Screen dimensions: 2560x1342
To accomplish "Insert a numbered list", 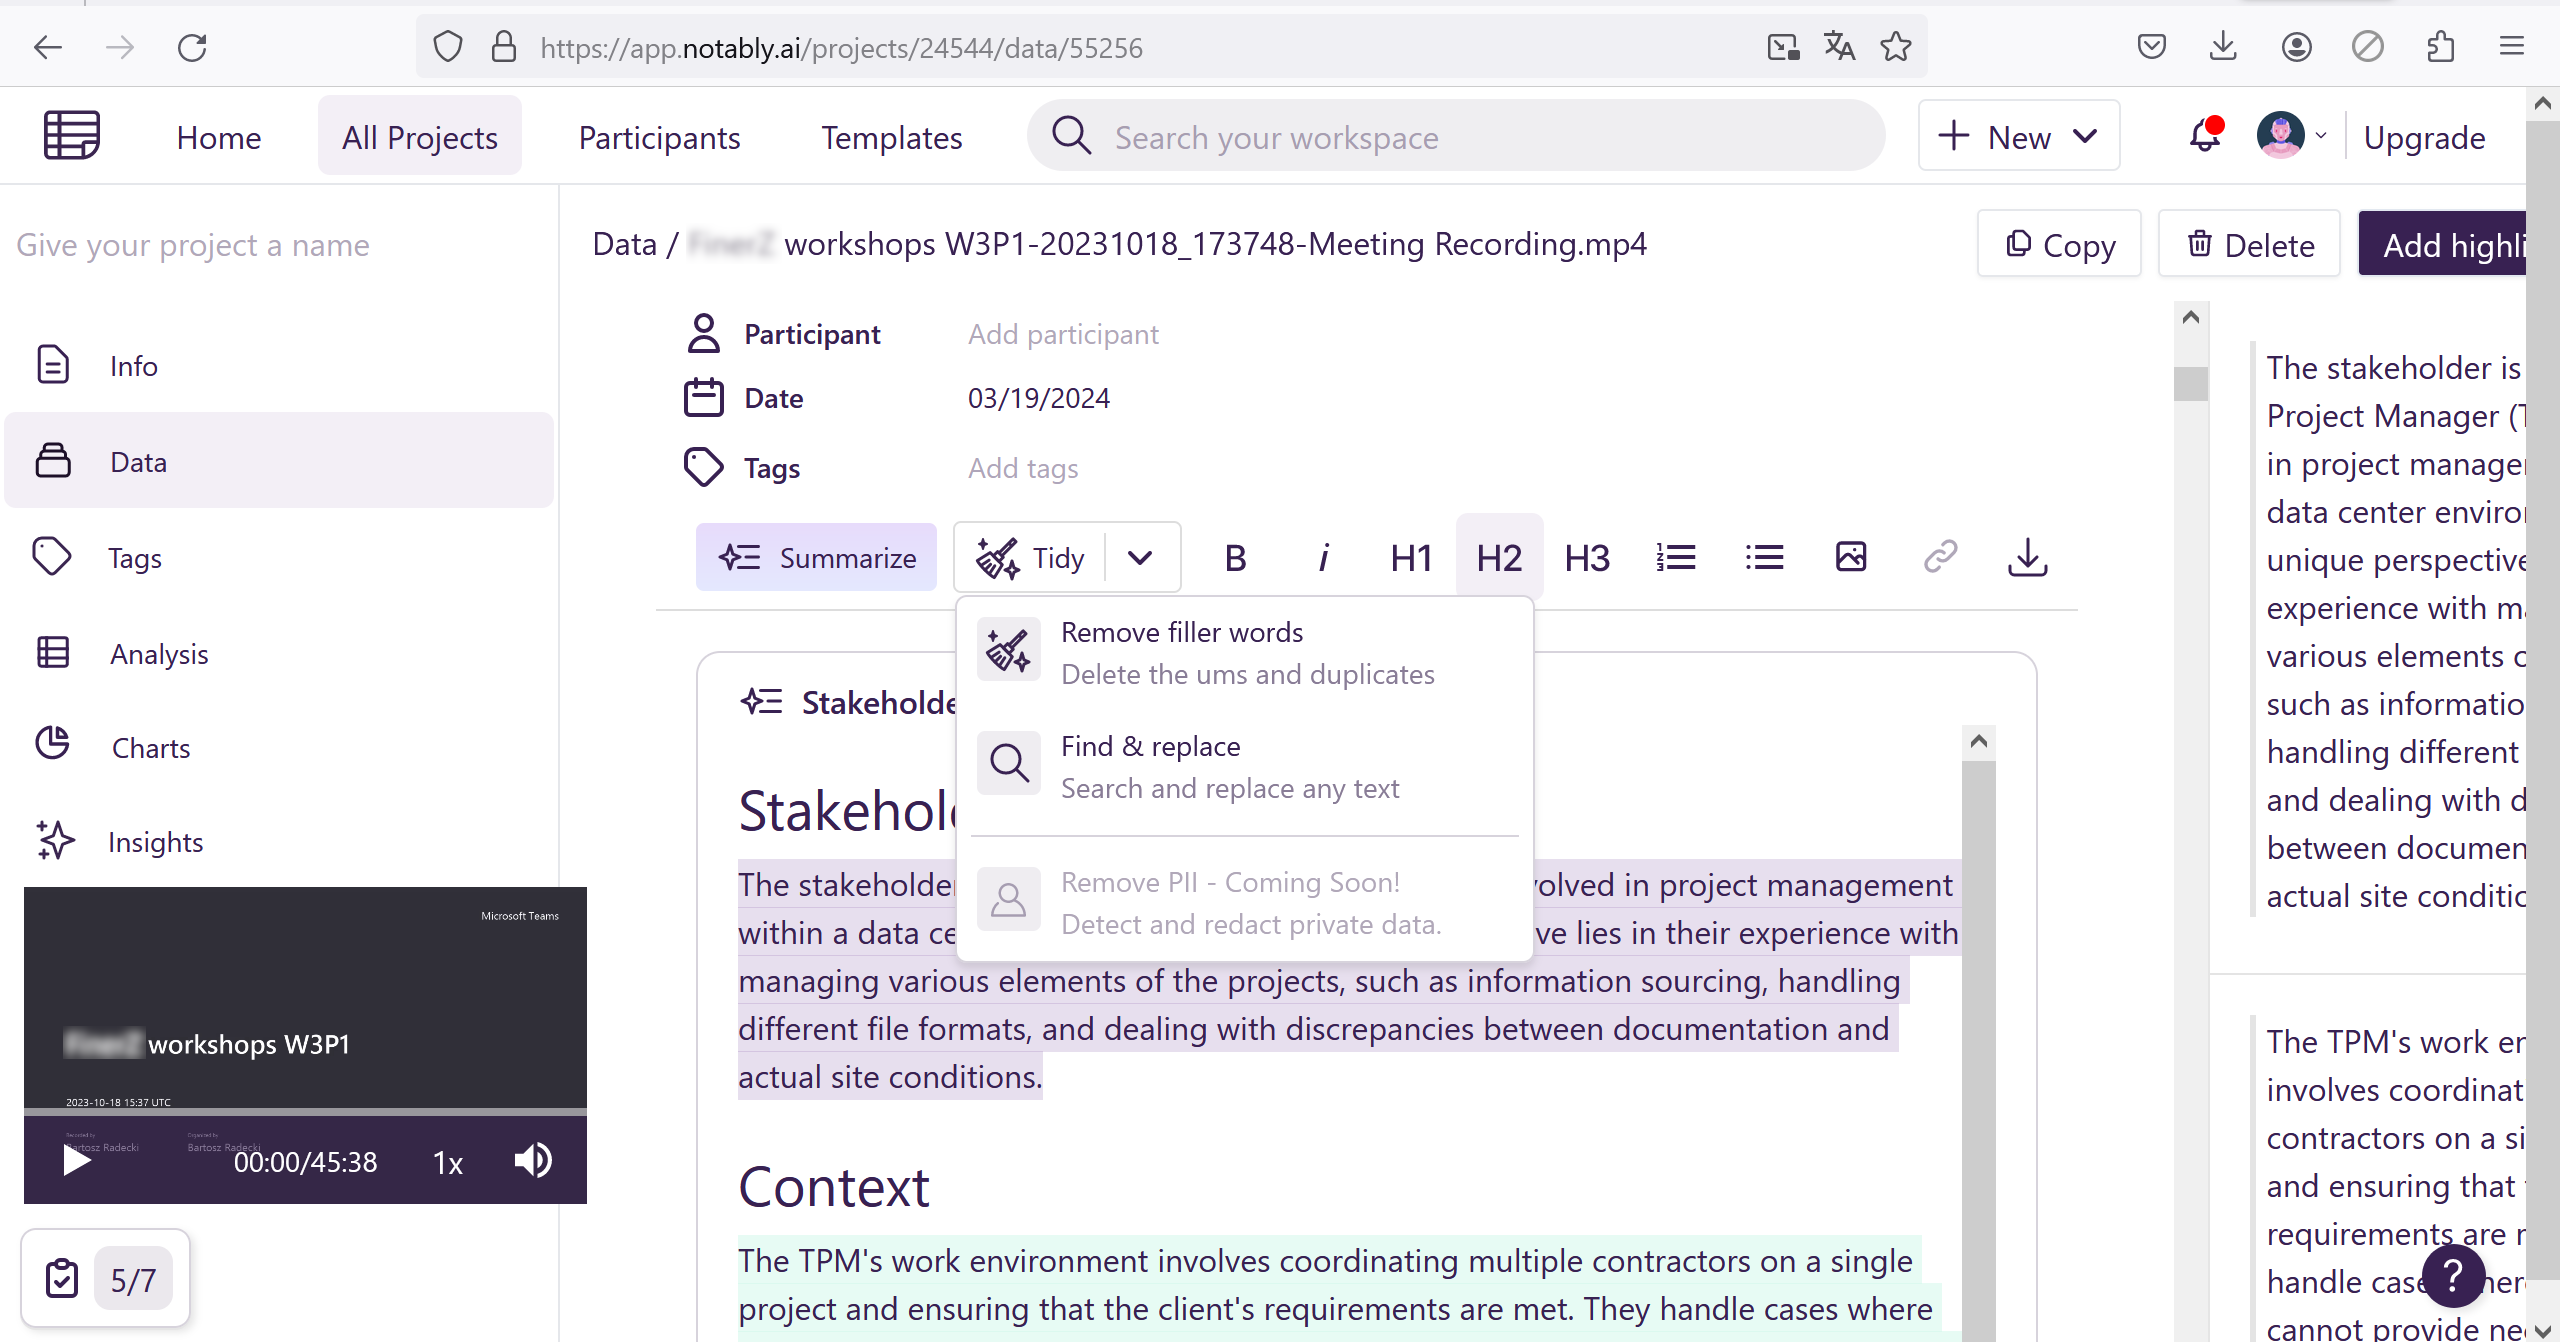I will [x=1676, y=557].
